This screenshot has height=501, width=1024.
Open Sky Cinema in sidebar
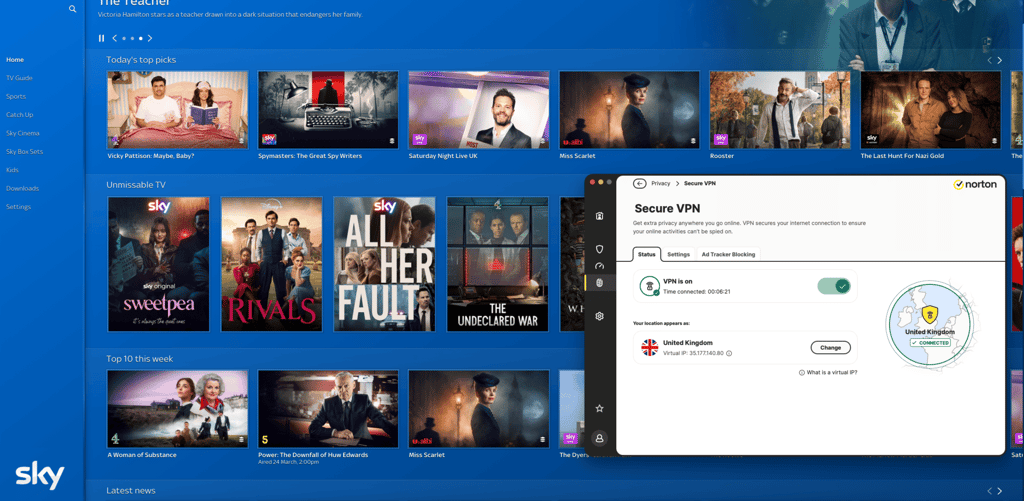pos(23,133)
